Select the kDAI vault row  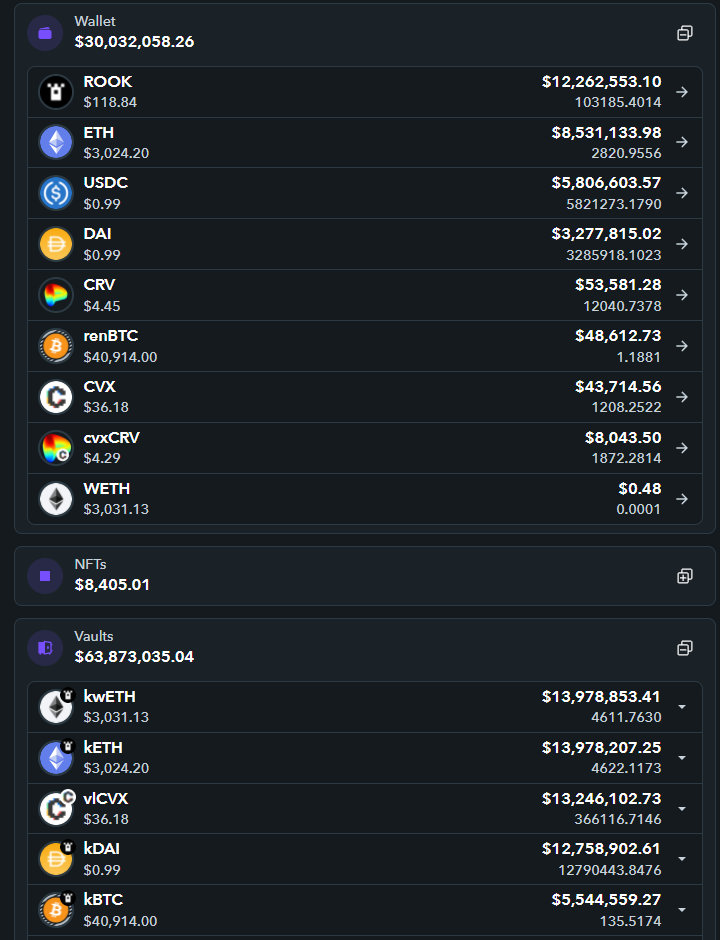point(364,859)
